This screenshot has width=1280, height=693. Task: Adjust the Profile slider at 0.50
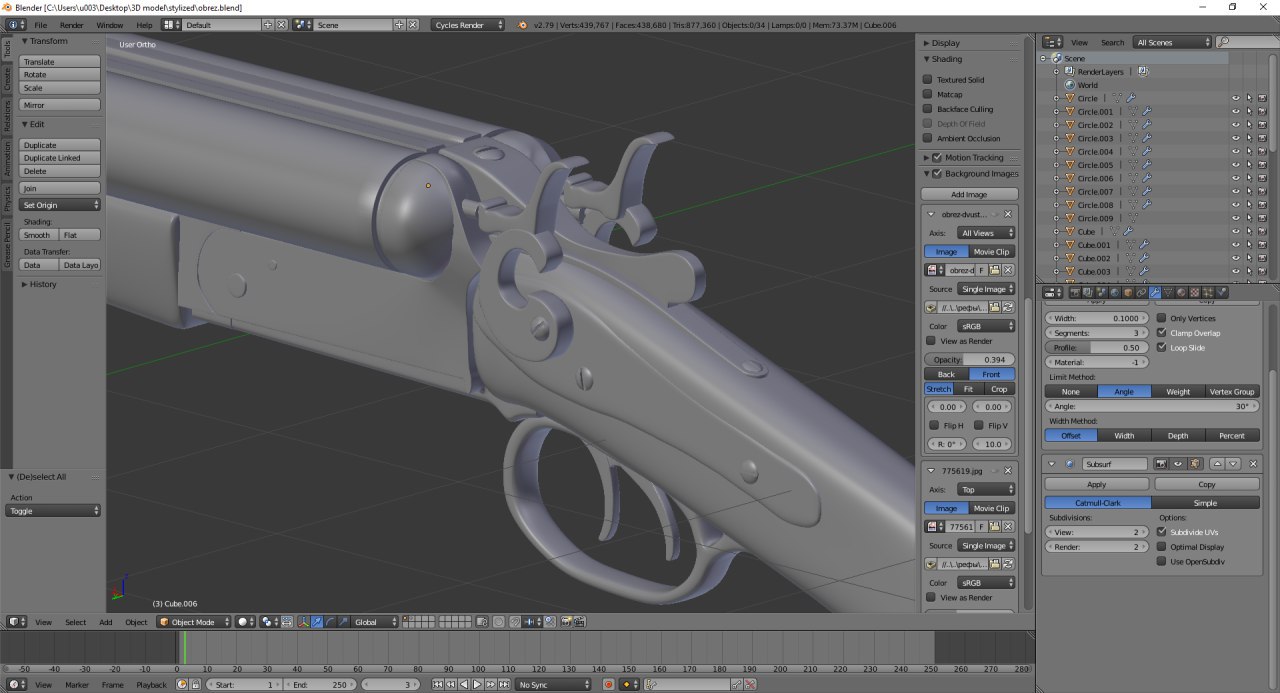1096,347
